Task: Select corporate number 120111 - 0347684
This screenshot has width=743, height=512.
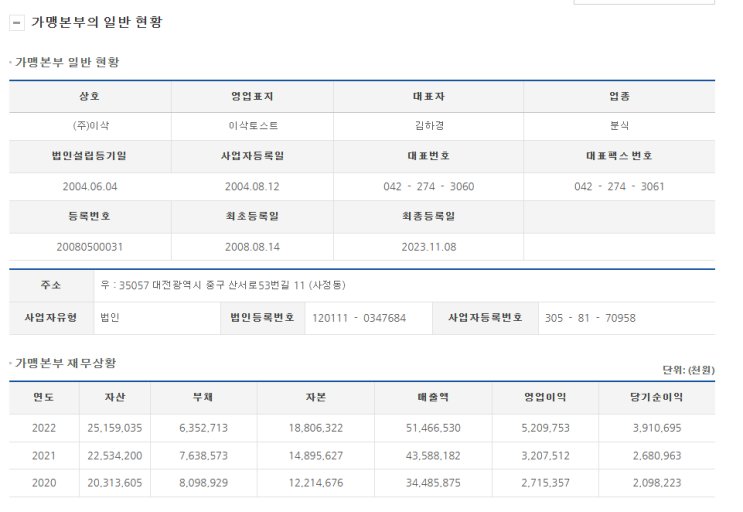Action: [359, 318]
